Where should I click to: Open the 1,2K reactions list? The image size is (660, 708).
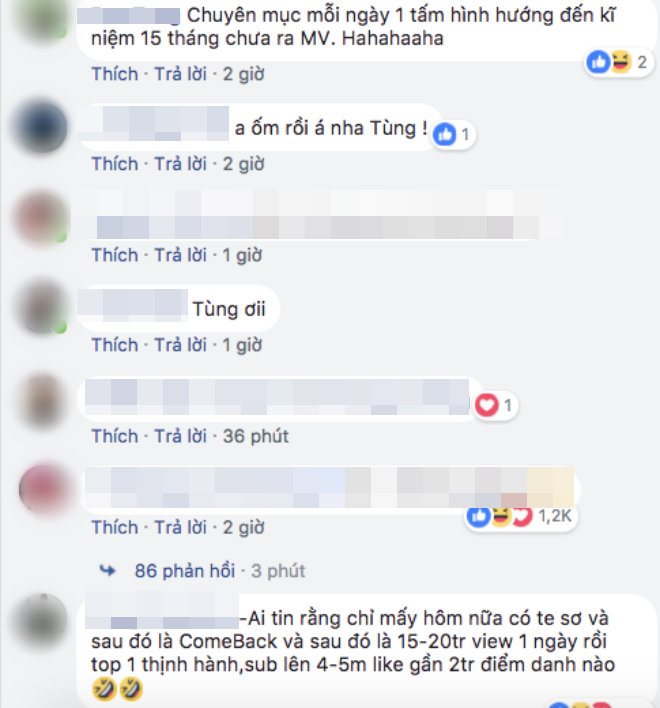pyautogui.click(x=555, y=515)
